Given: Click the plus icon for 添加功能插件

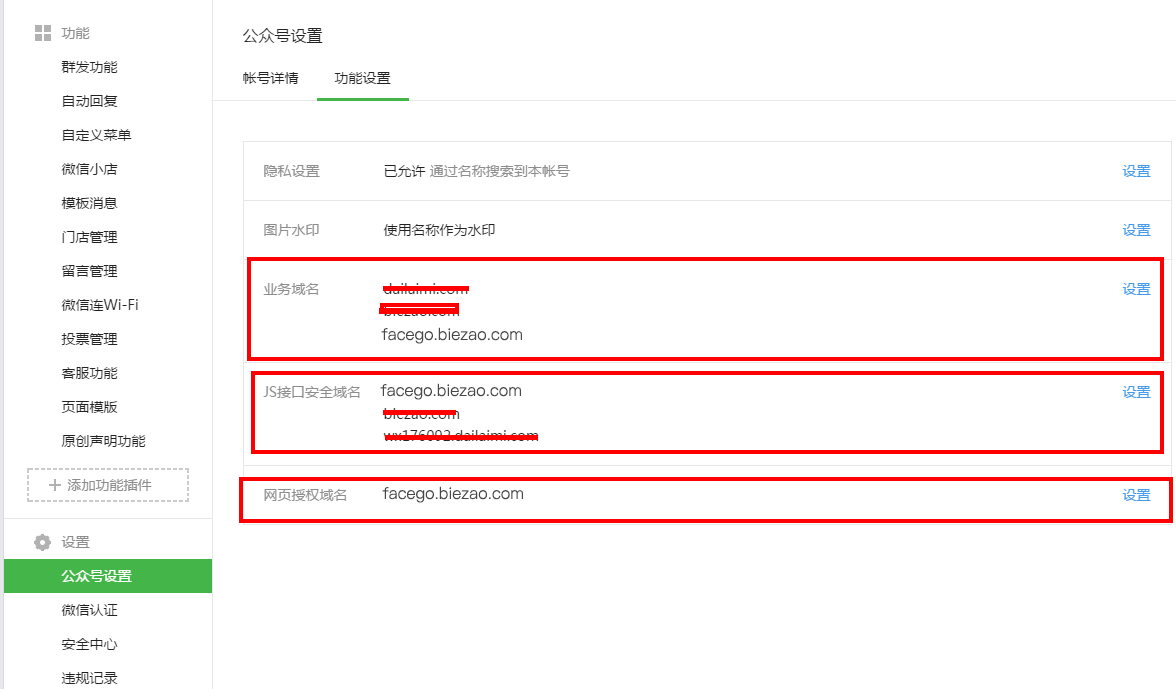Looking at the screenshot, I should [x=54, y=485].
